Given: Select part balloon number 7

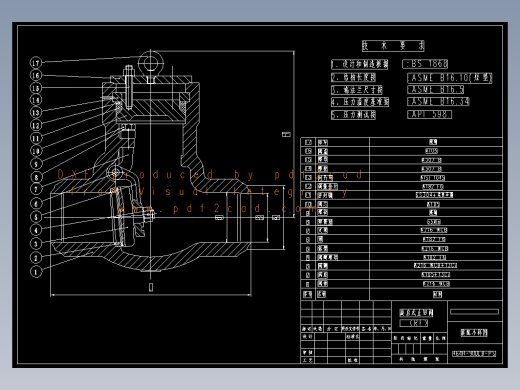Looking at the screenshot, I should tap(36, 189).
